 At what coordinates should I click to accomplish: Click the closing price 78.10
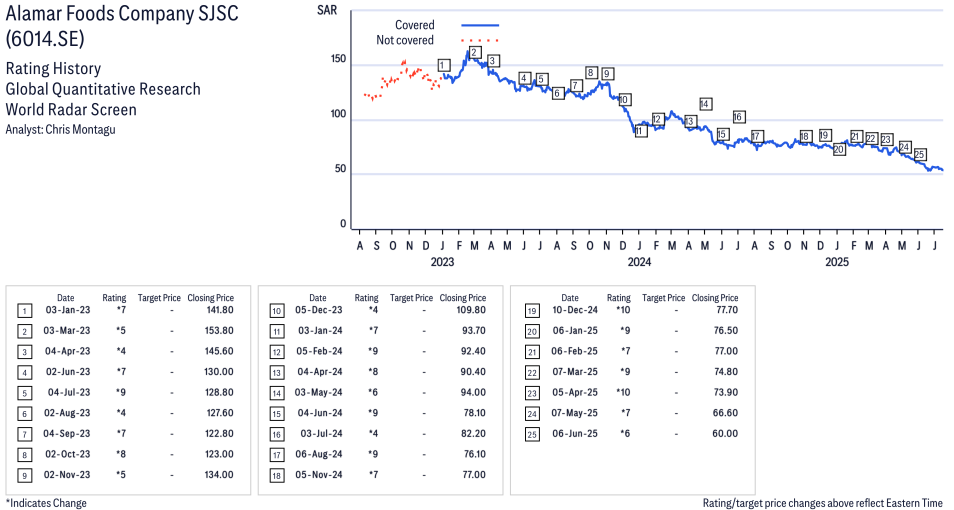coord(475,413)
